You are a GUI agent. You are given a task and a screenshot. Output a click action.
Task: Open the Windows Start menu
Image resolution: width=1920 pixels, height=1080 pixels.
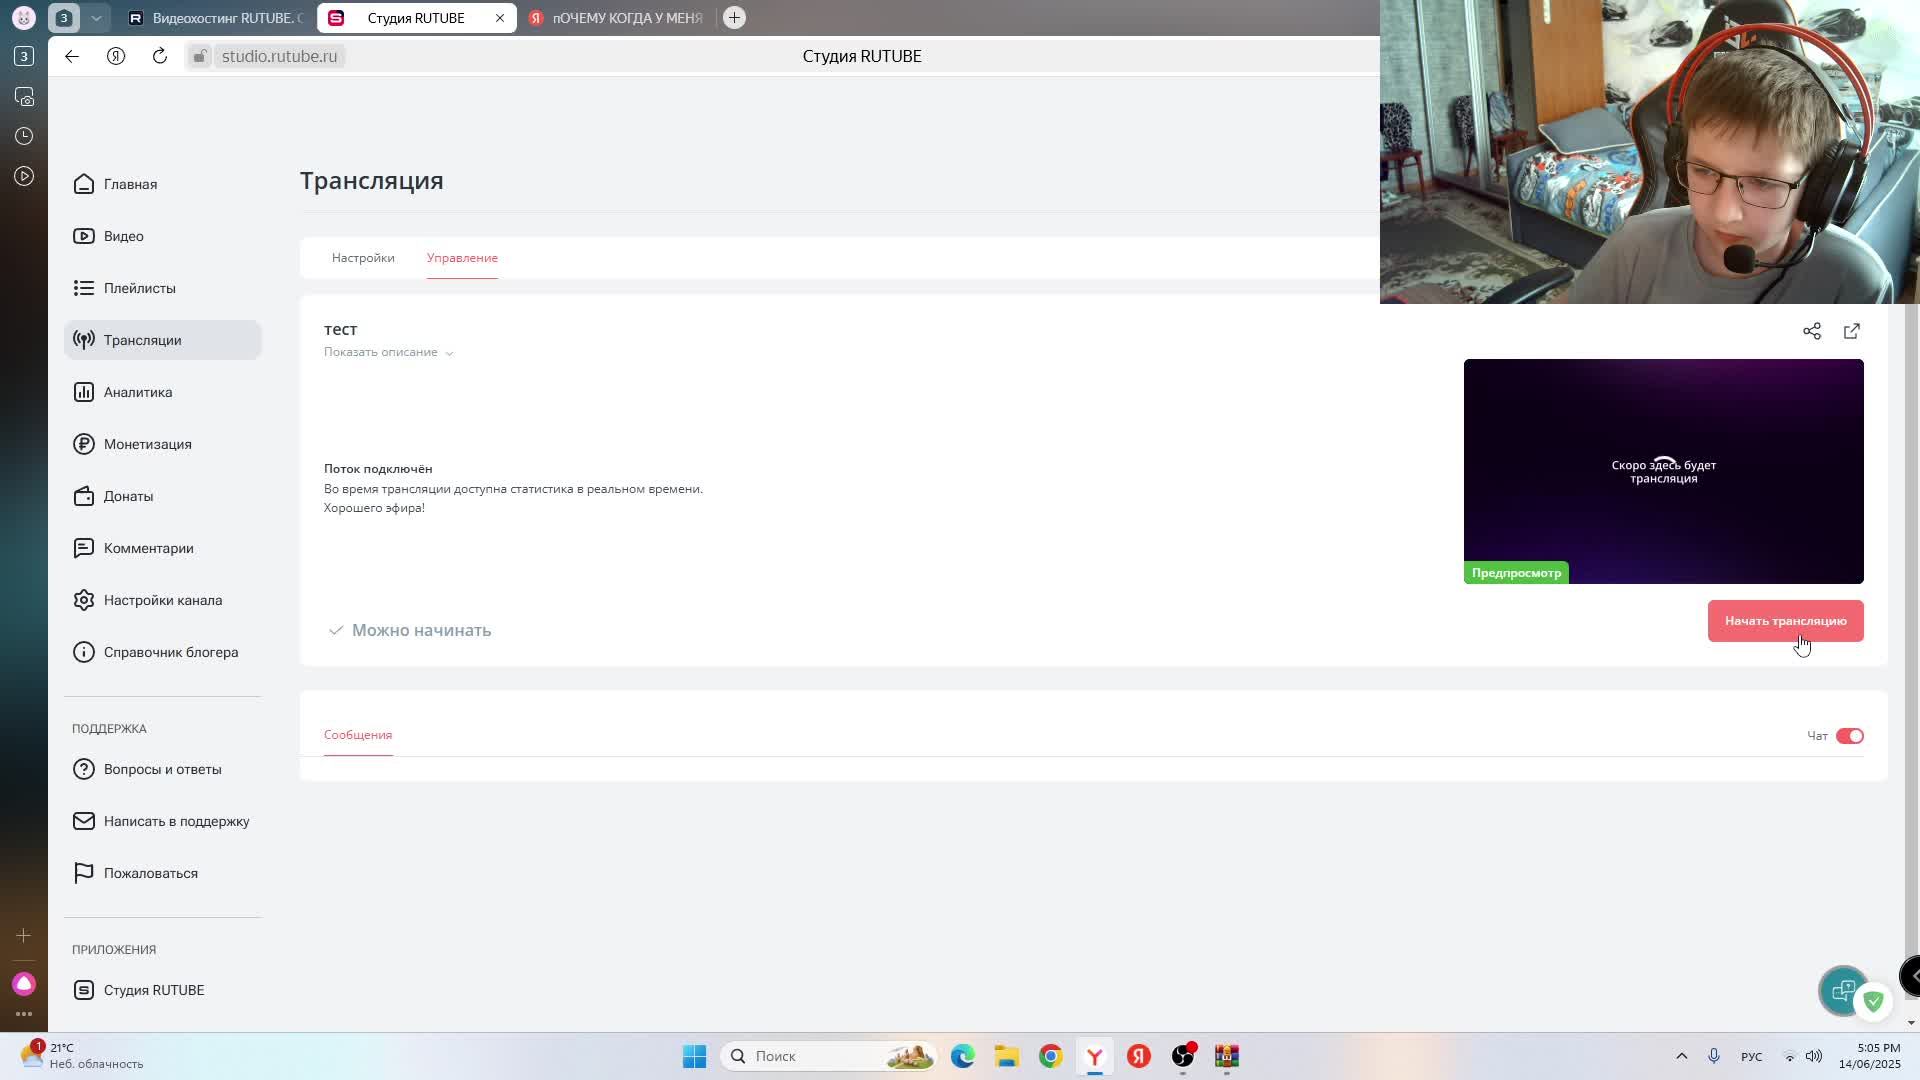point(695,1056)
